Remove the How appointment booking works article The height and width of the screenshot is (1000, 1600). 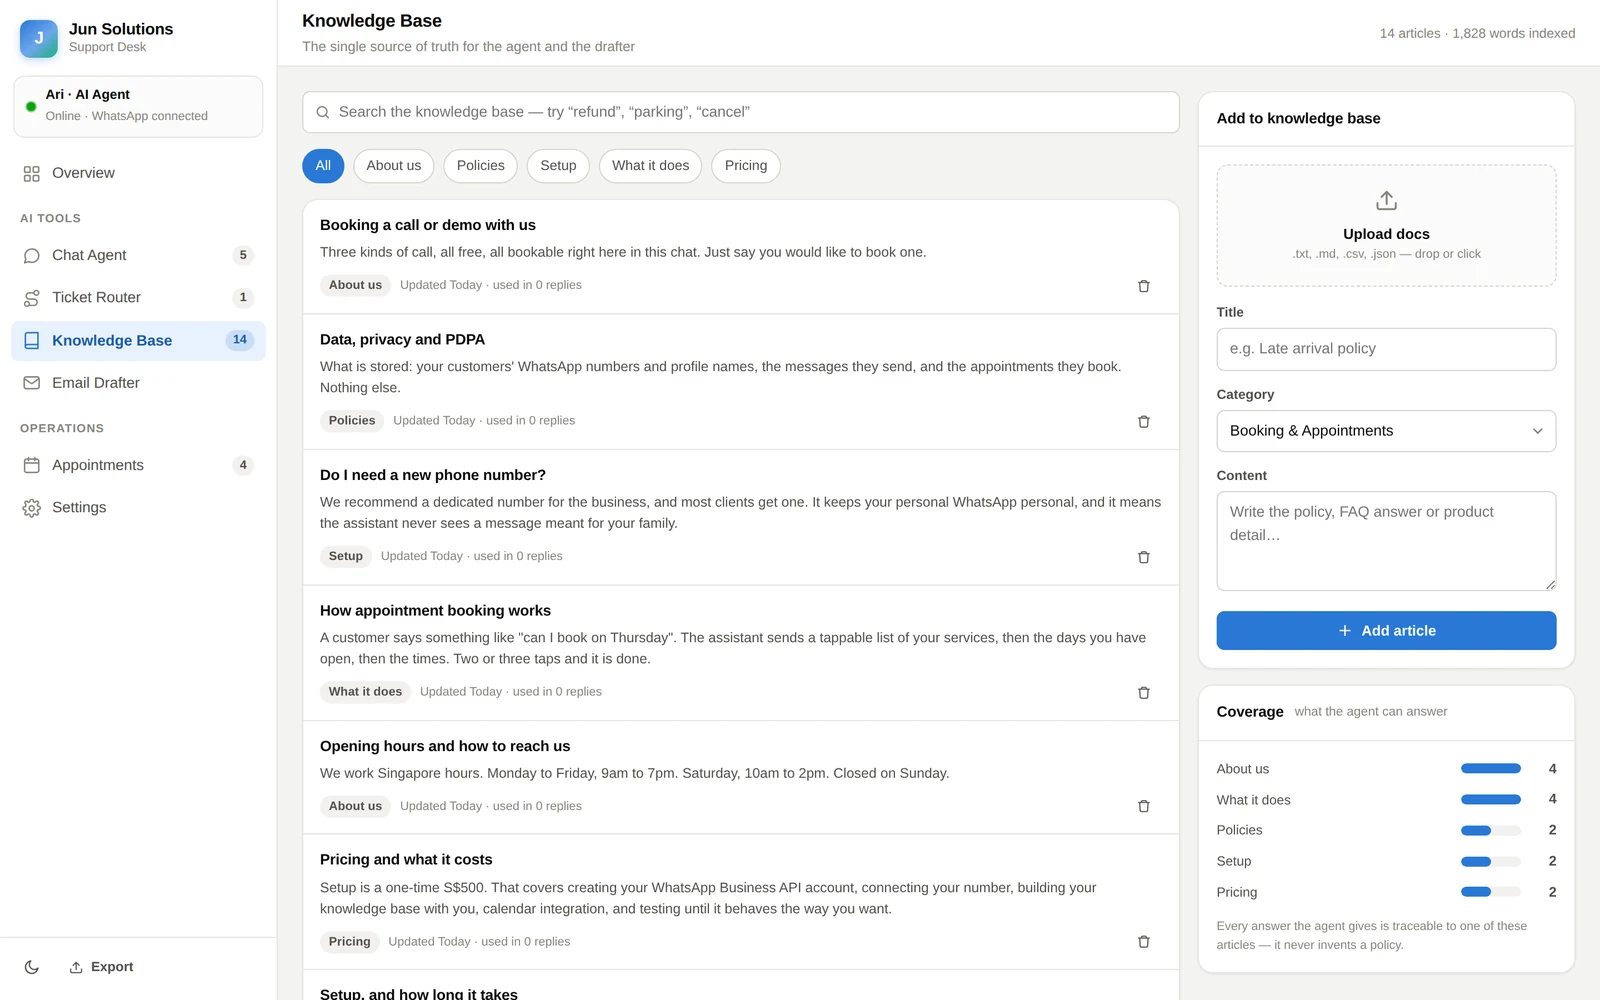tap(1143, 693)
